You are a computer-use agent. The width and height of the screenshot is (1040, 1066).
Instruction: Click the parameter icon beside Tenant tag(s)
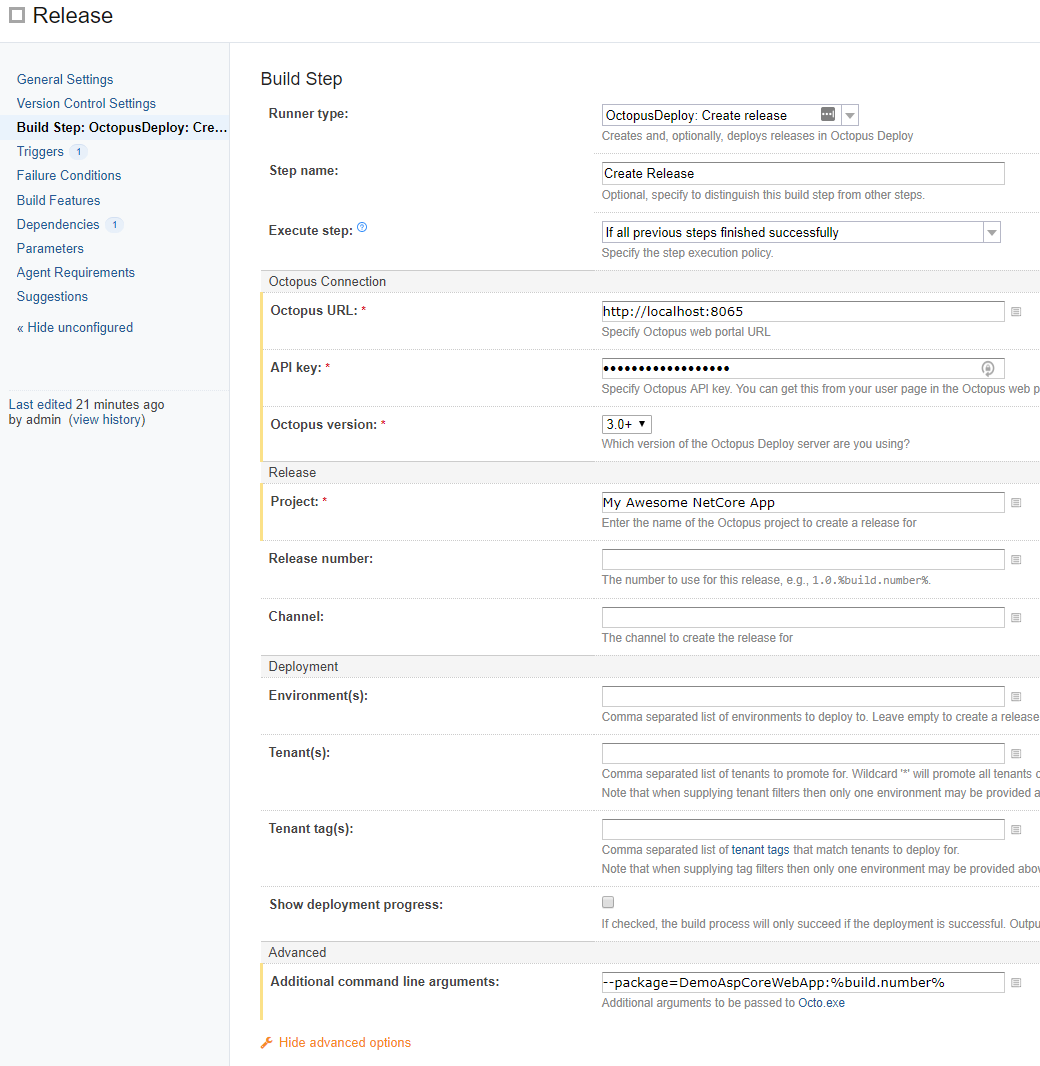click(1016, 829)
